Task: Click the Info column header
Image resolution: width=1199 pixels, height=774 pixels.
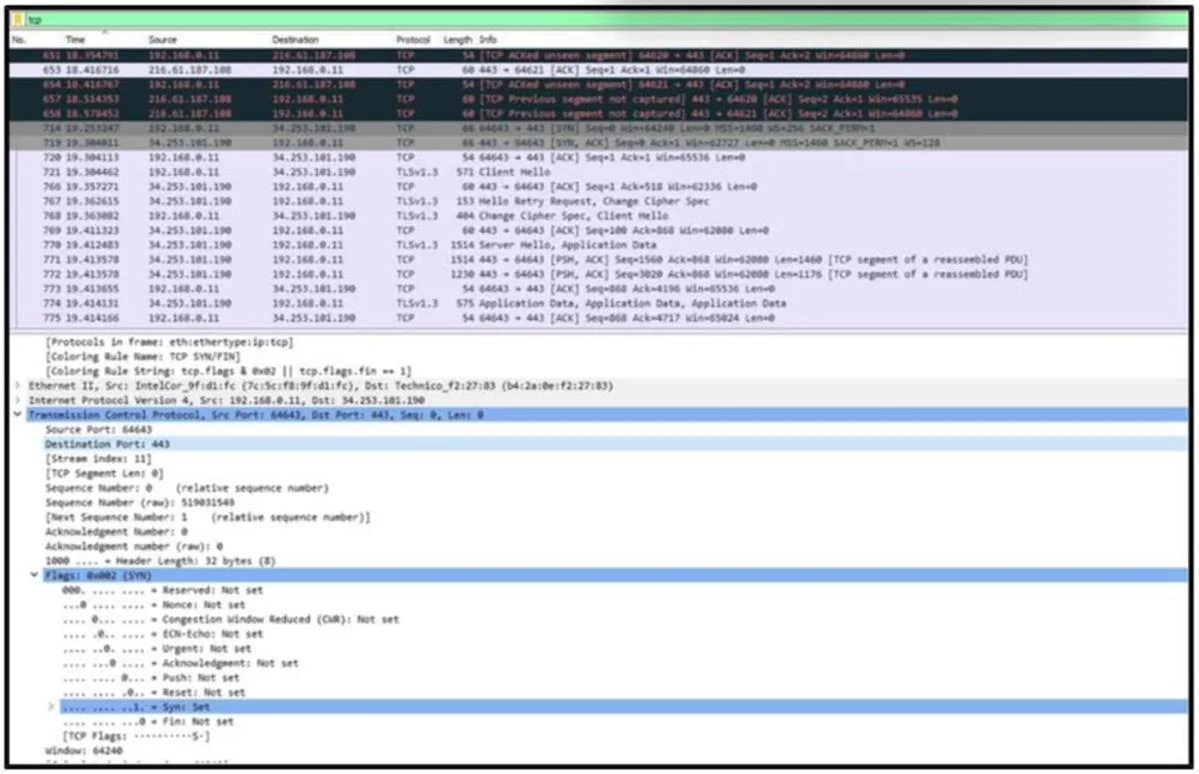Action: [488, 40]
